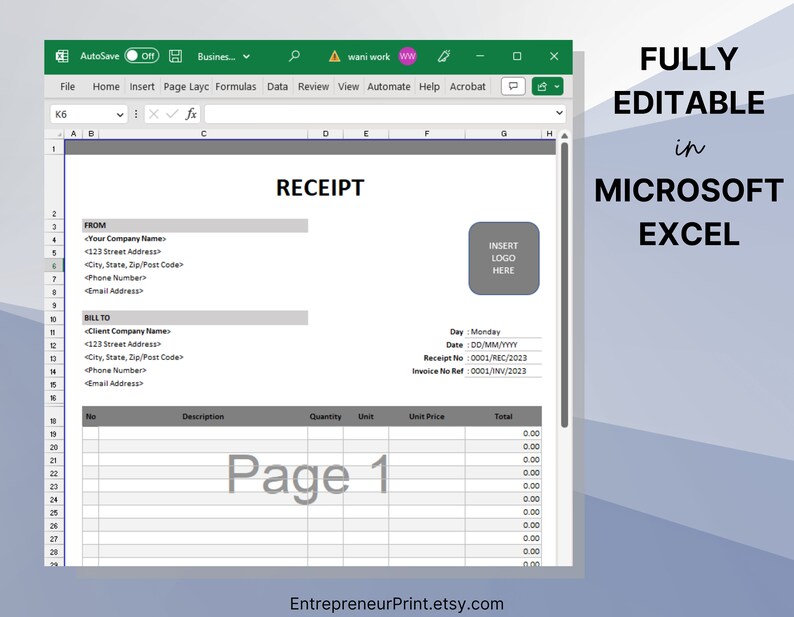Open the File menu tab
Viewport: 794px width, 617px height.
[x=67, y=87]
